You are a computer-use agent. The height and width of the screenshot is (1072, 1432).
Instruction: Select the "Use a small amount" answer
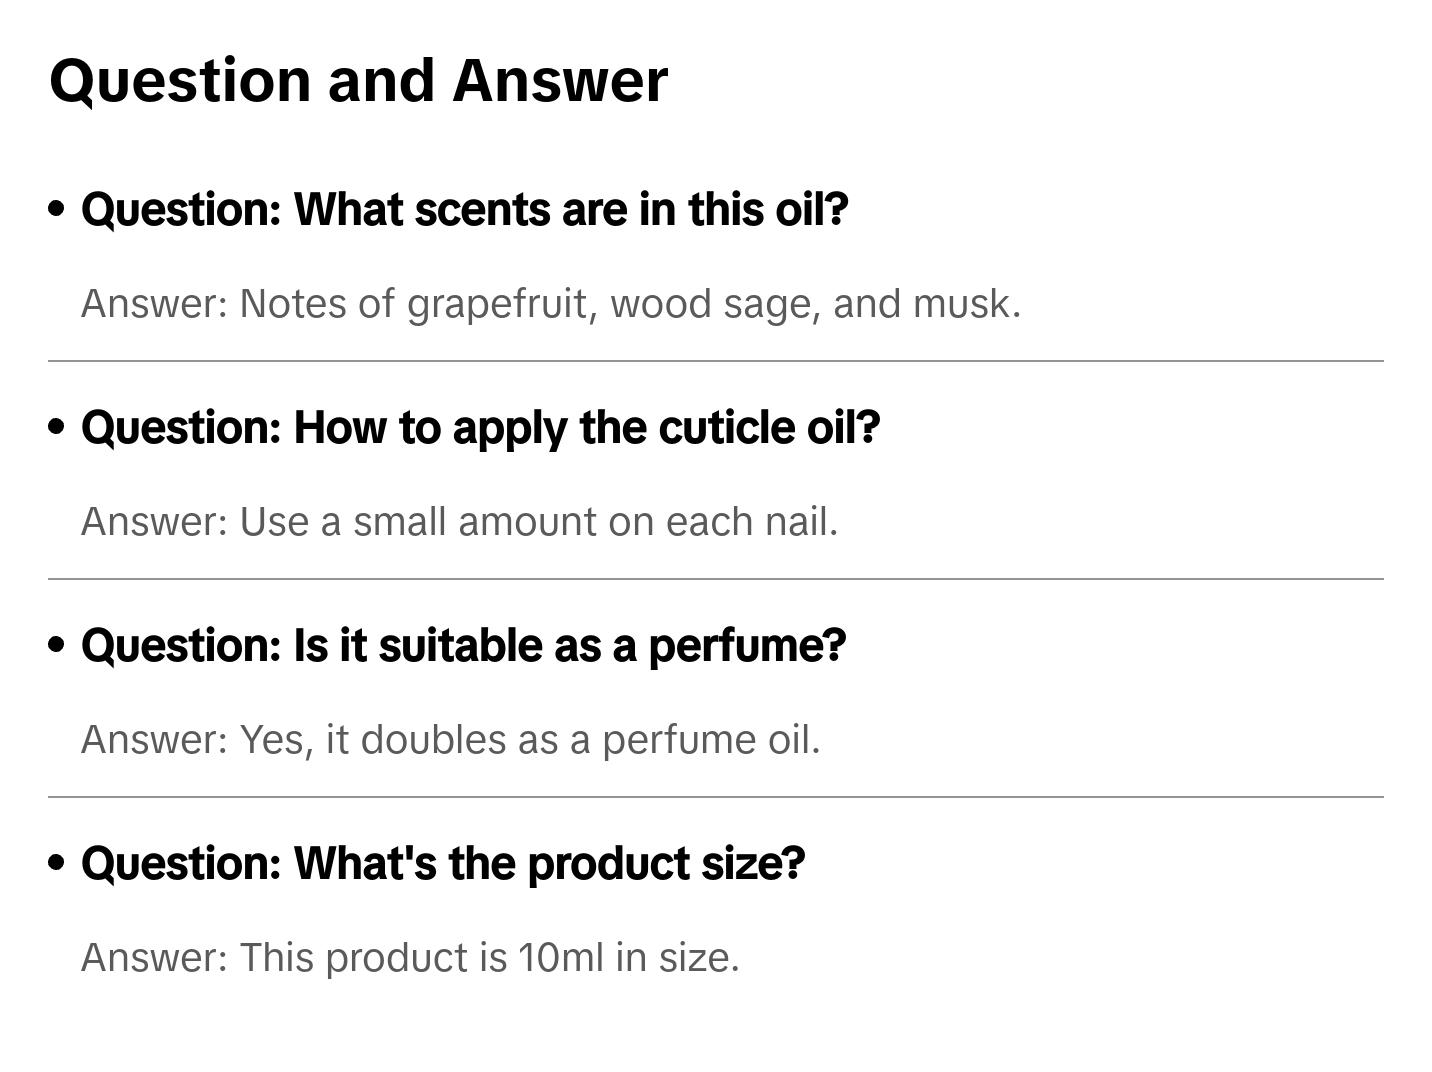459,522
